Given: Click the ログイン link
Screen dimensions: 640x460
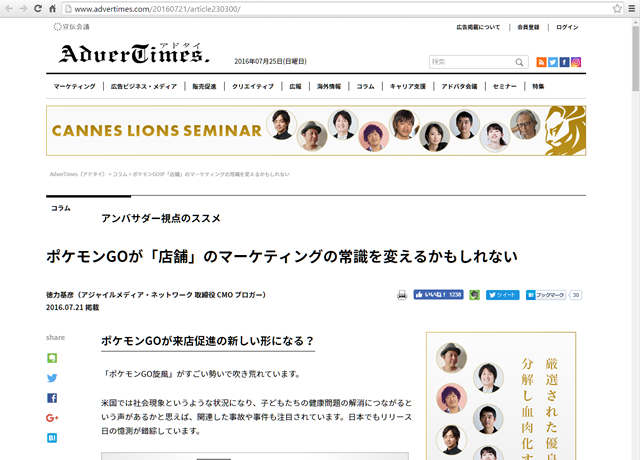Looking at the screenshot, I should click(x=567, y=27).
